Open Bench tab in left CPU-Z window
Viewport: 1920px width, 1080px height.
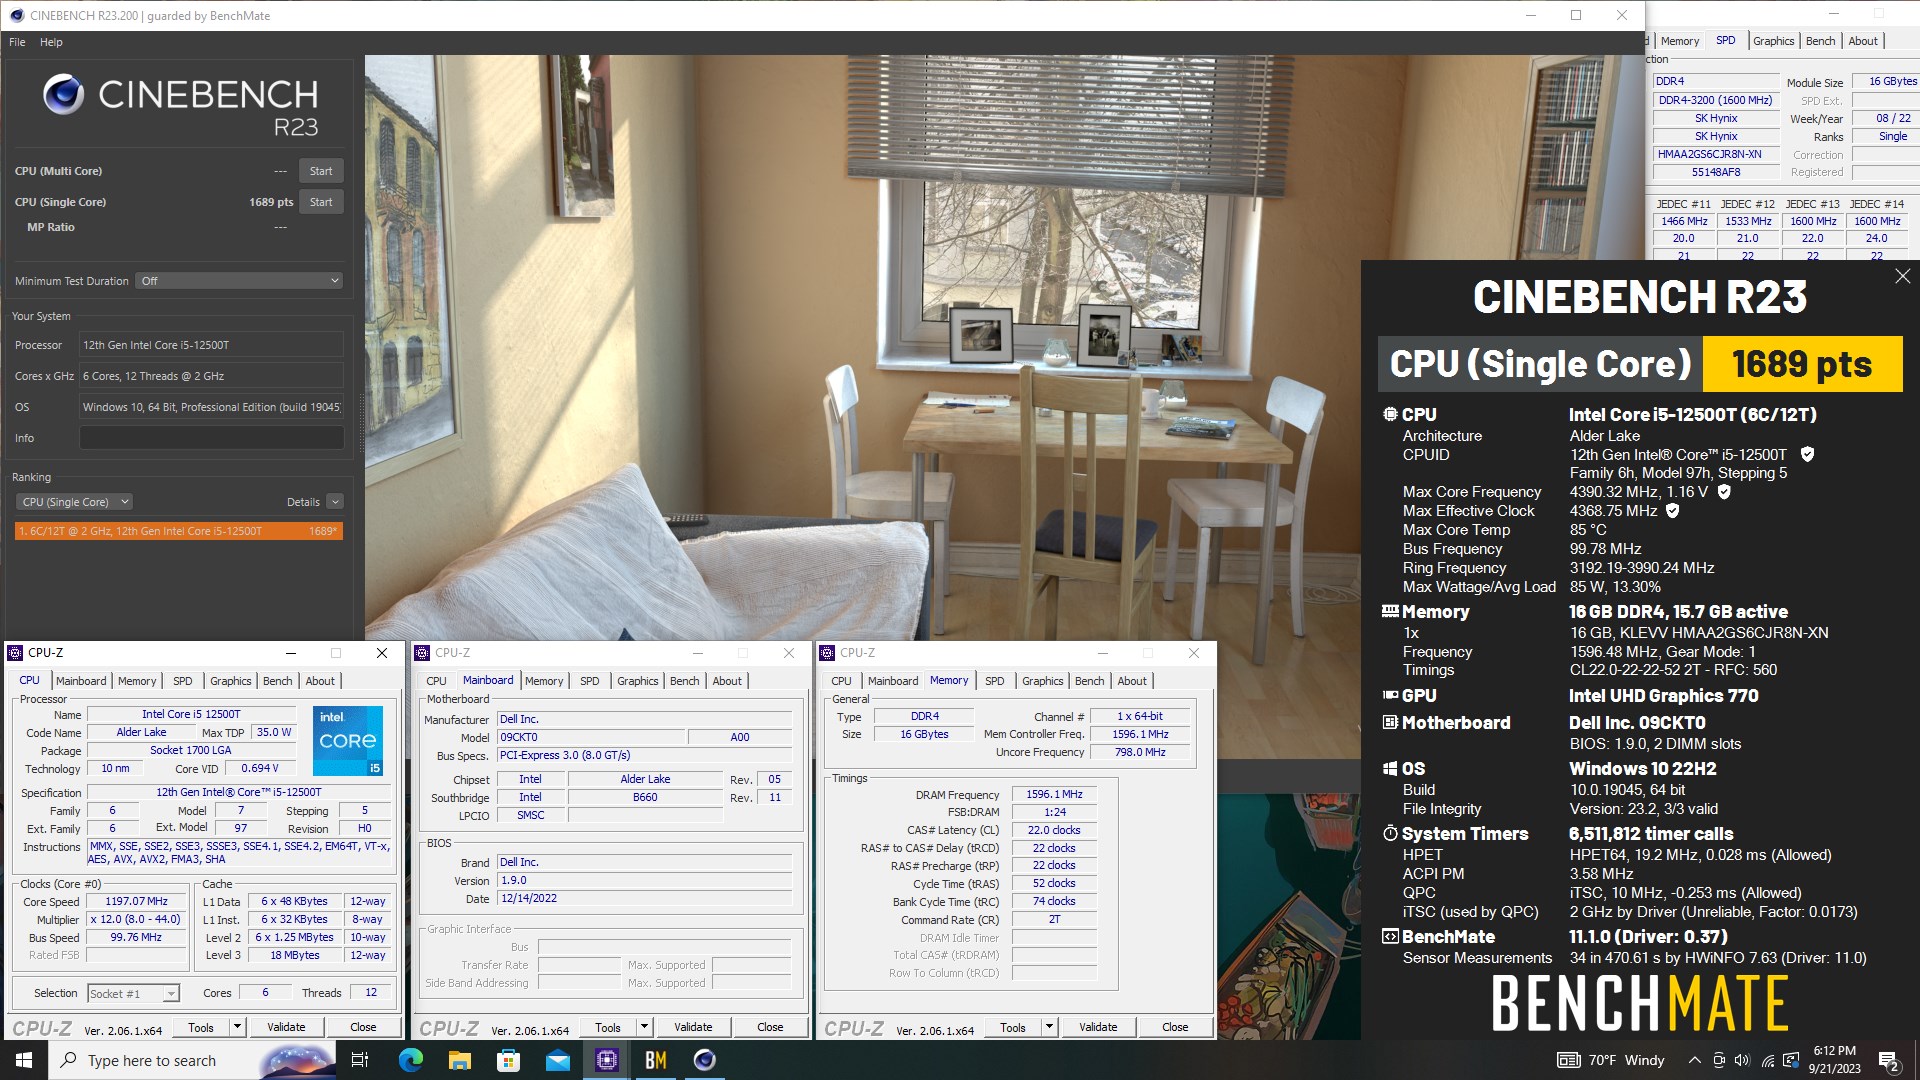(x=278, y=681)
